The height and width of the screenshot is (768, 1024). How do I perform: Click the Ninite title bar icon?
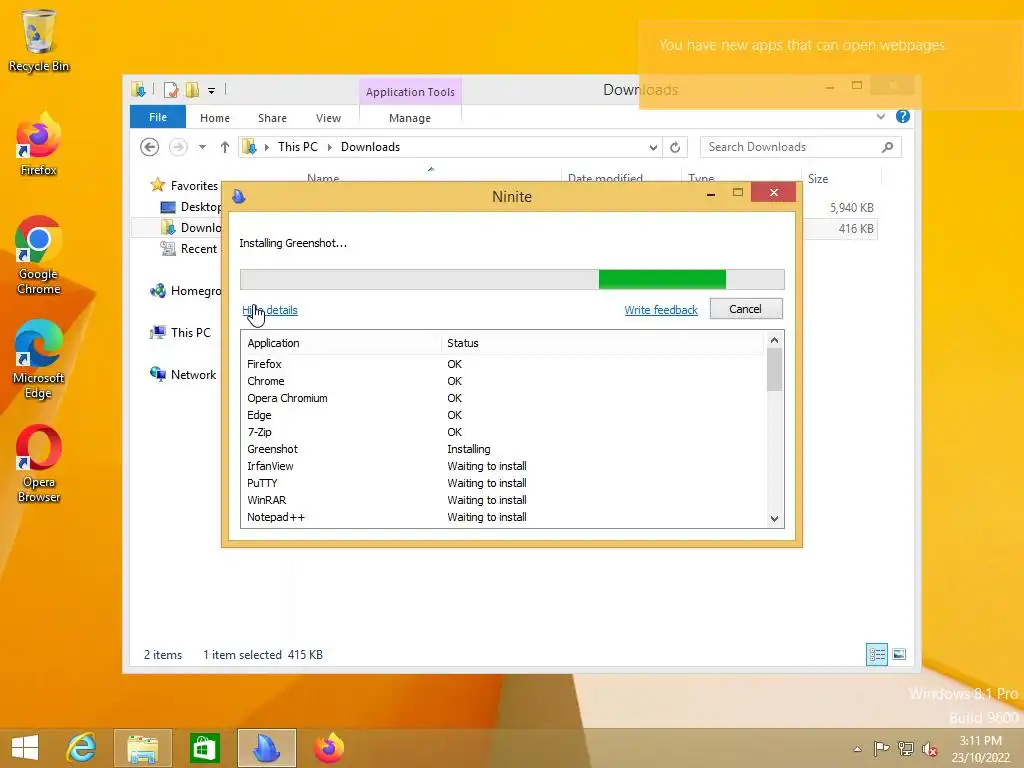coord(239,196)
